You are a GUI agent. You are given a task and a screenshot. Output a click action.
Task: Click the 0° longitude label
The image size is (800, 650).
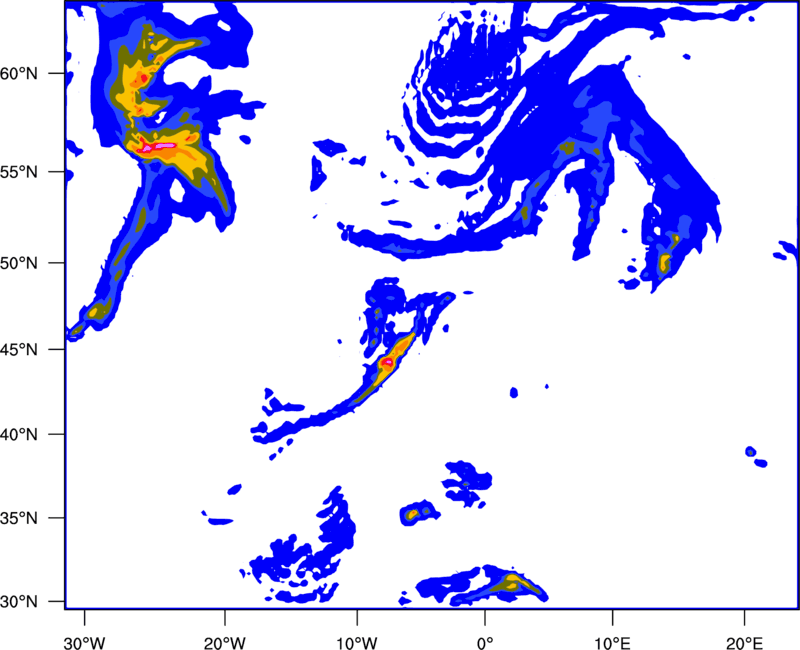485,643
